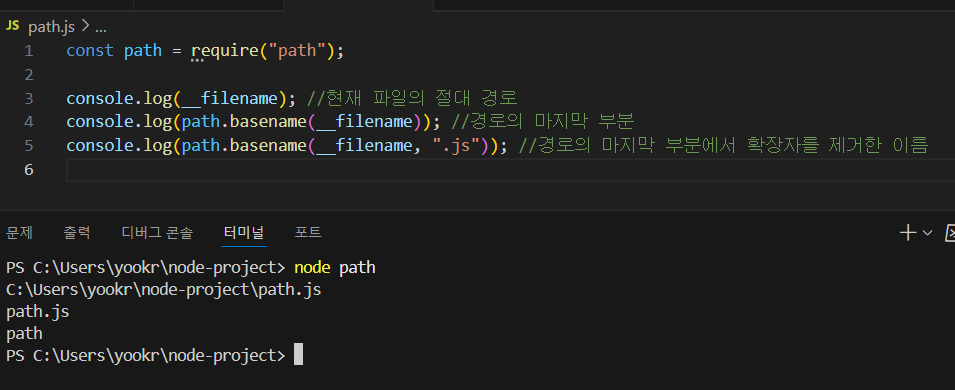The height and width of the screenshot is (390, 955).
Task: Click the blinking terminal cursor block
Action: coord(298,355)
